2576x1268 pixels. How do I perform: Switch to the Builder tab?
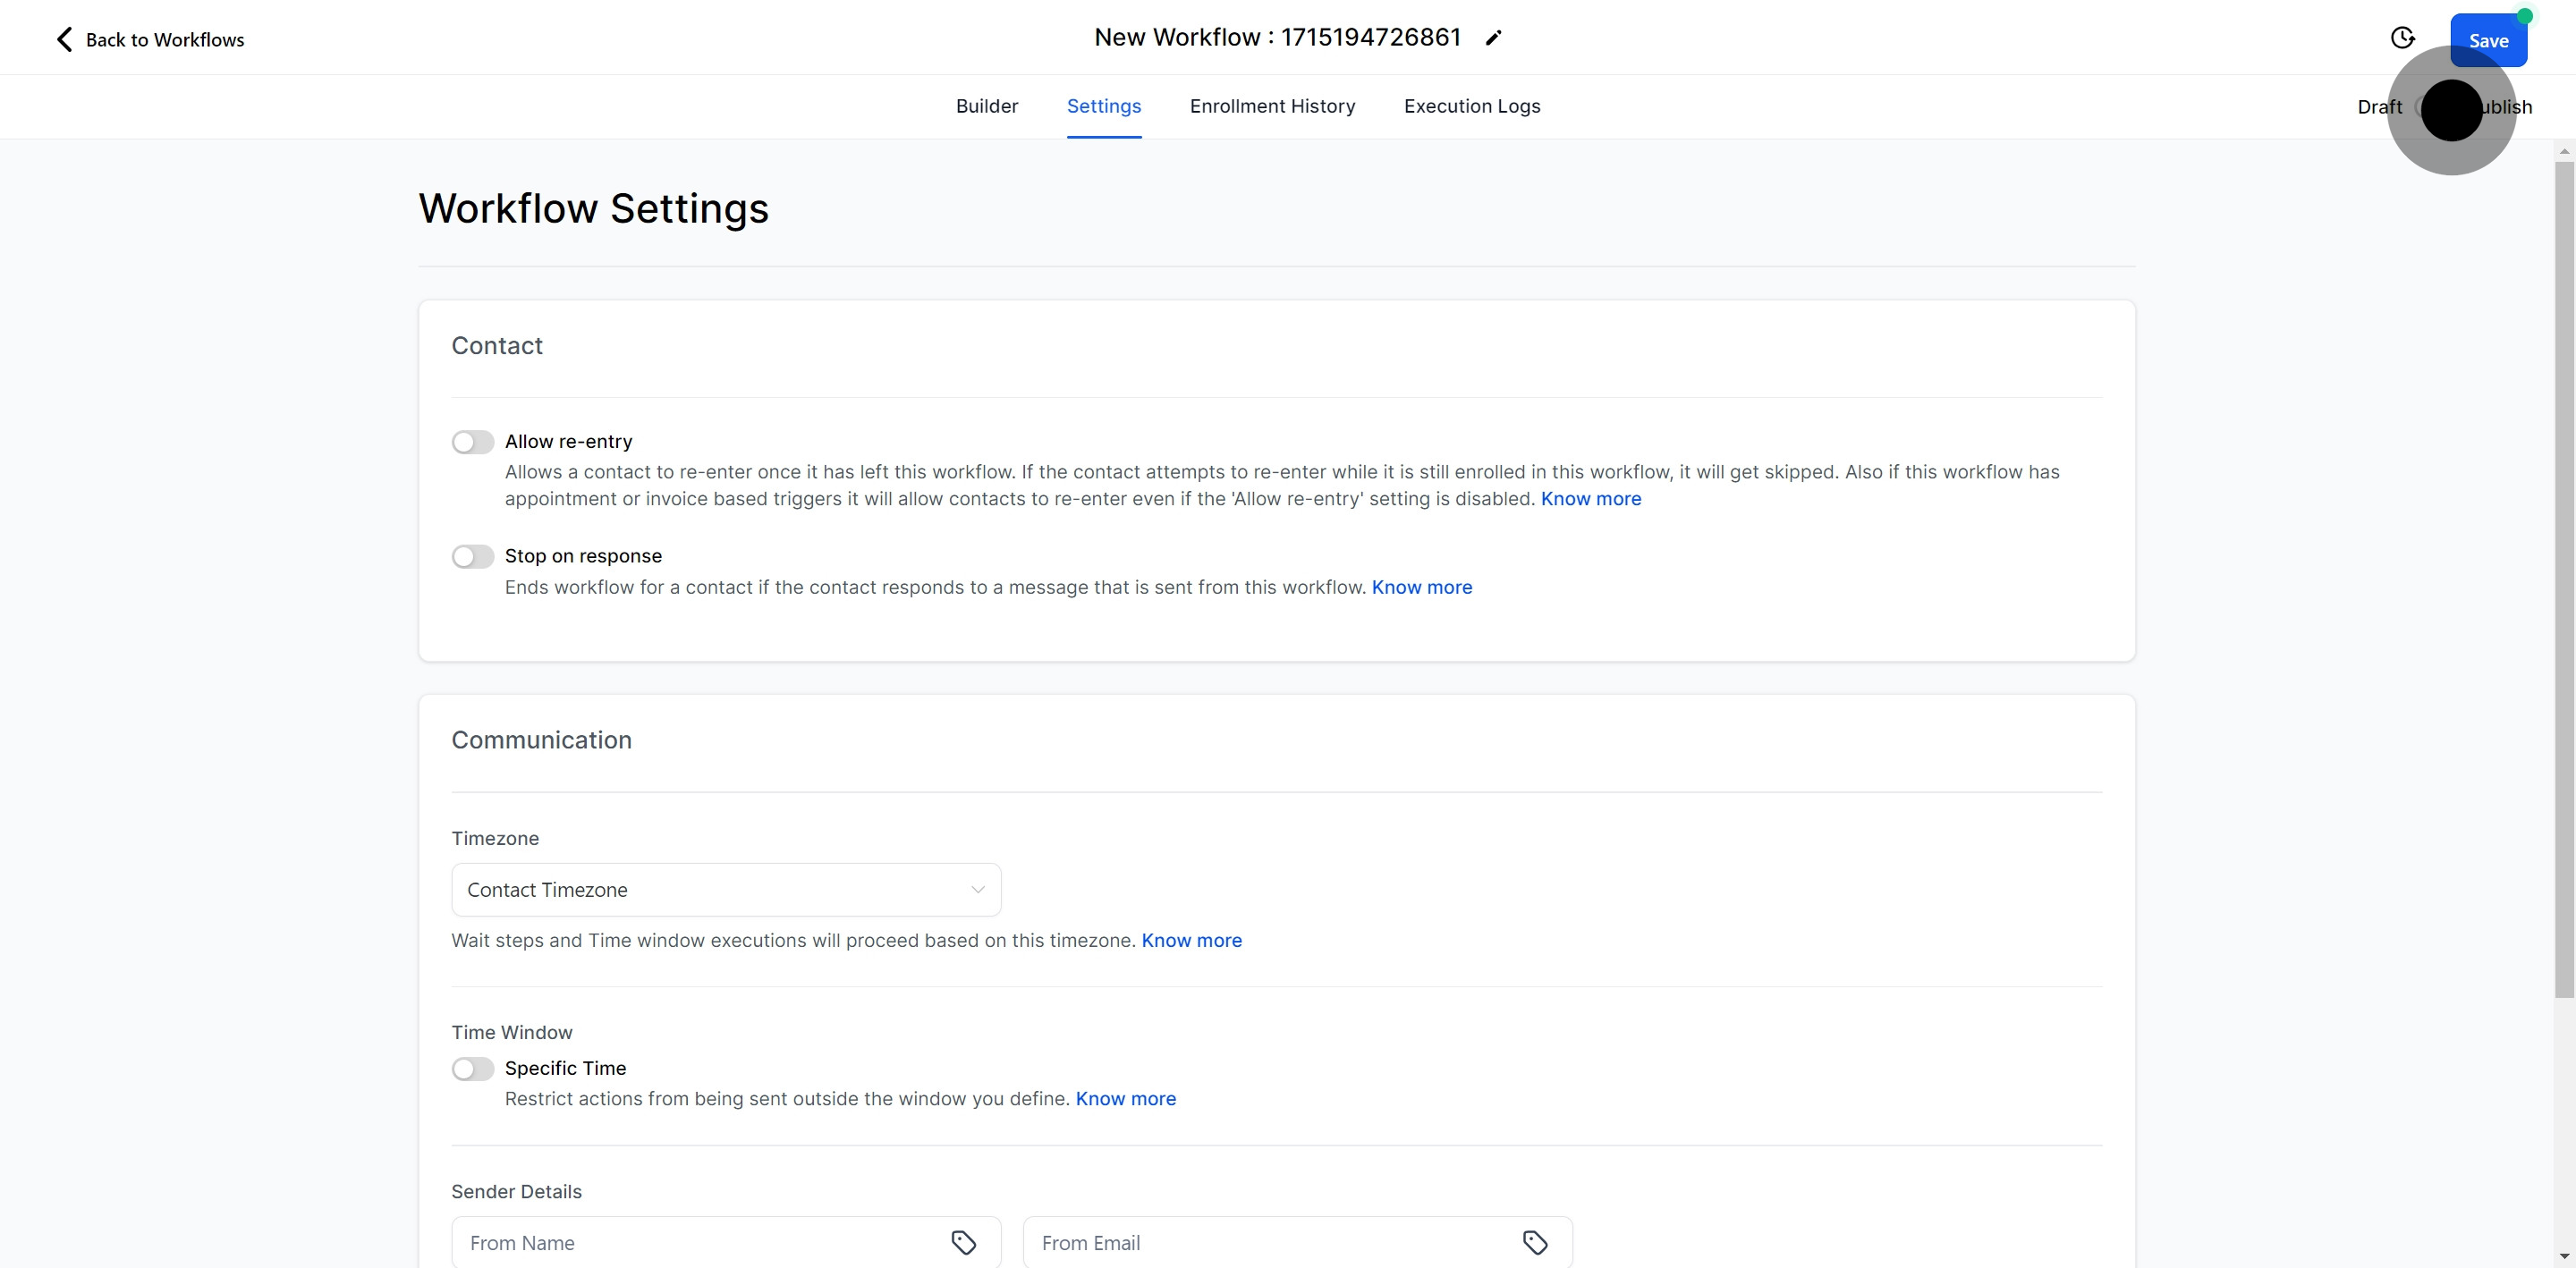pos(986,106)
